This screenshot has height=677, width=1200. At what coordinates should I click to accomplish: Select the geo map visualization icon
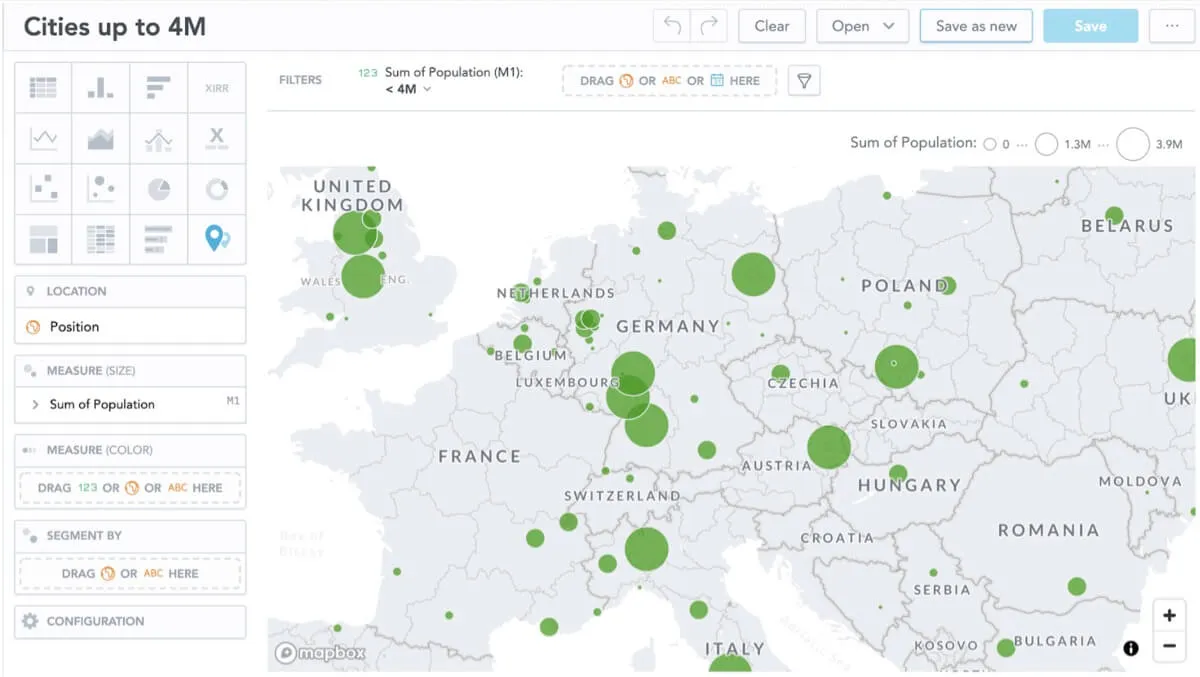(217, 239)
